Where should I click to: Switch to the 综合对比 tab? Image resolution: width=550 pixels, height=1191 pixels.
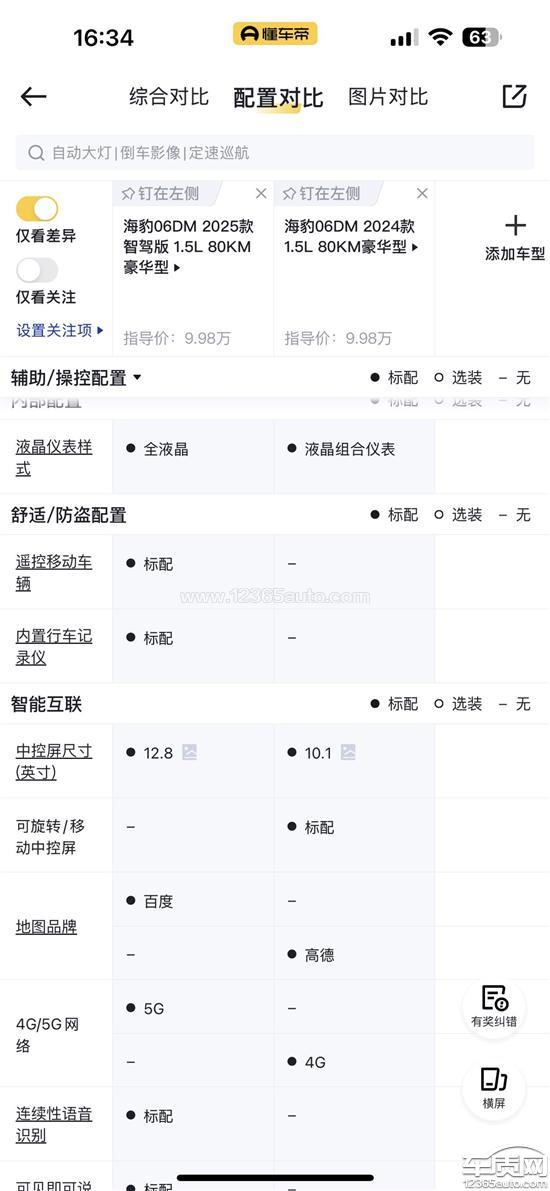[x=169, y=96]
